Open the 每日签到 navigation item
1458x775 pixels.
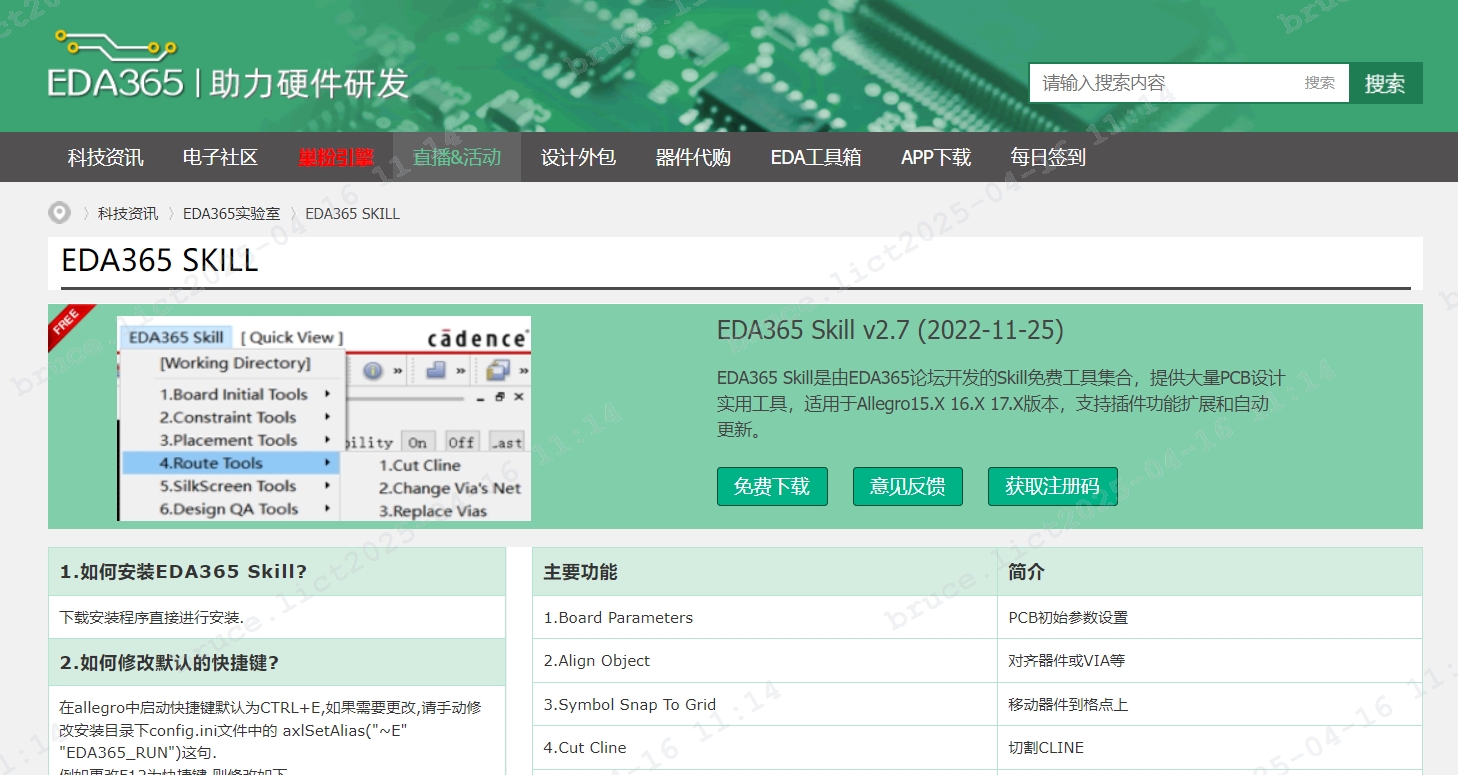click(1048, 157)
